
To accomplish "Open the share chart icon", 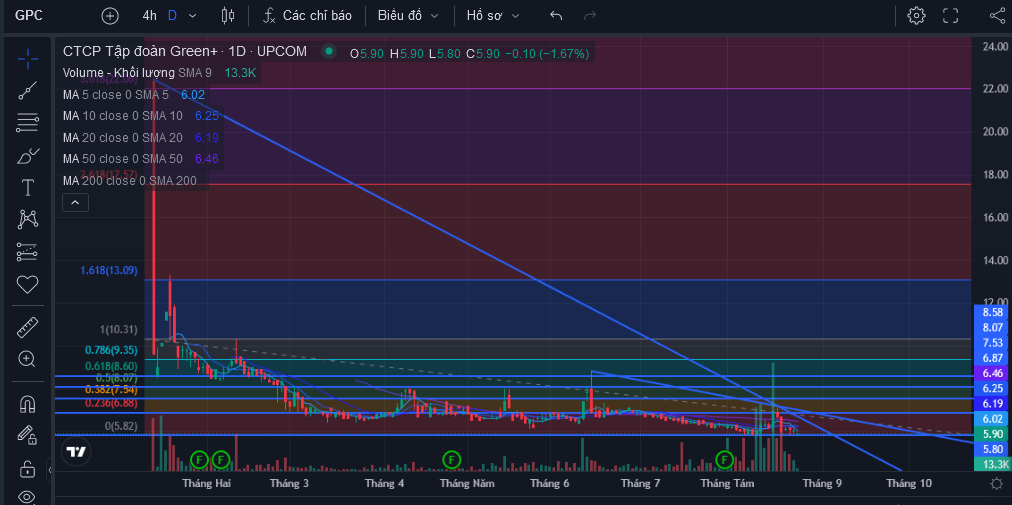I will point(997,15).
